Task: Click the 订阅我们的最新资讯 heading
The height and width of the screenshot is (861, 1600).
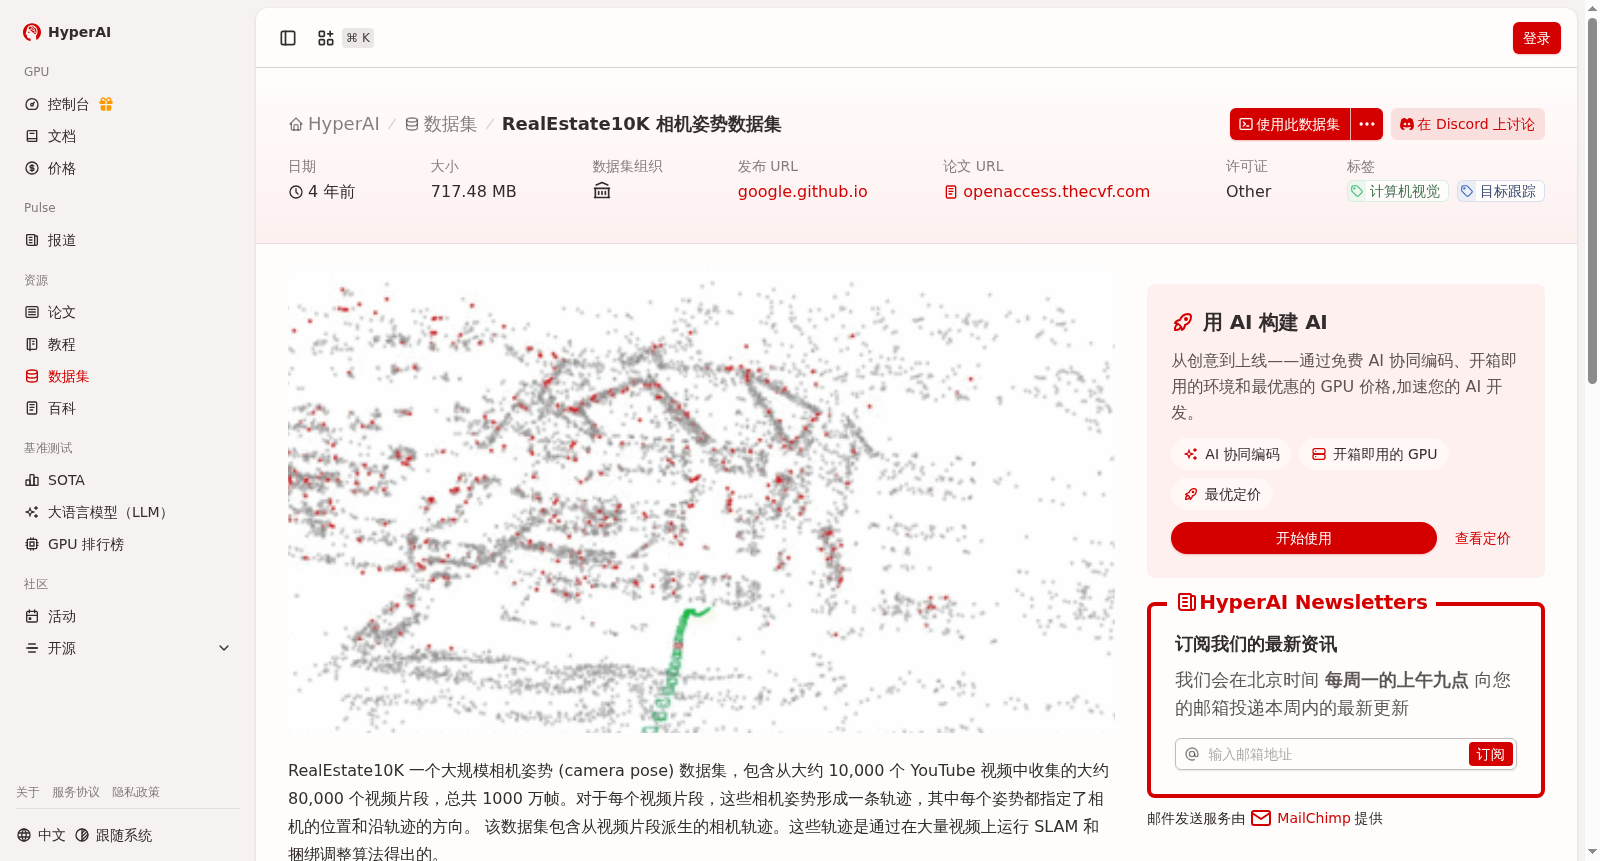Action: 1256,644
